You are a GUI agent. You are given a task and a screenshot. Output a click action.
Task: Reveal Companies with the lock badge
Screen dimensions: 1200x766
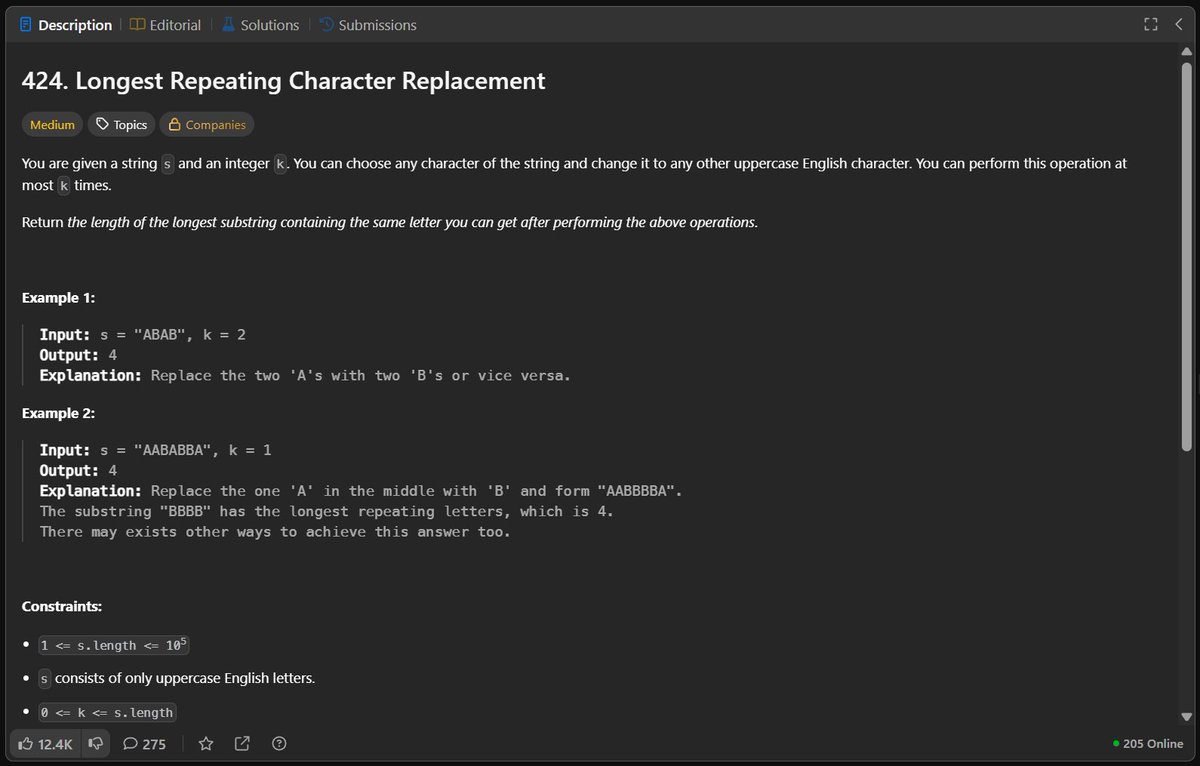(206, 124)
